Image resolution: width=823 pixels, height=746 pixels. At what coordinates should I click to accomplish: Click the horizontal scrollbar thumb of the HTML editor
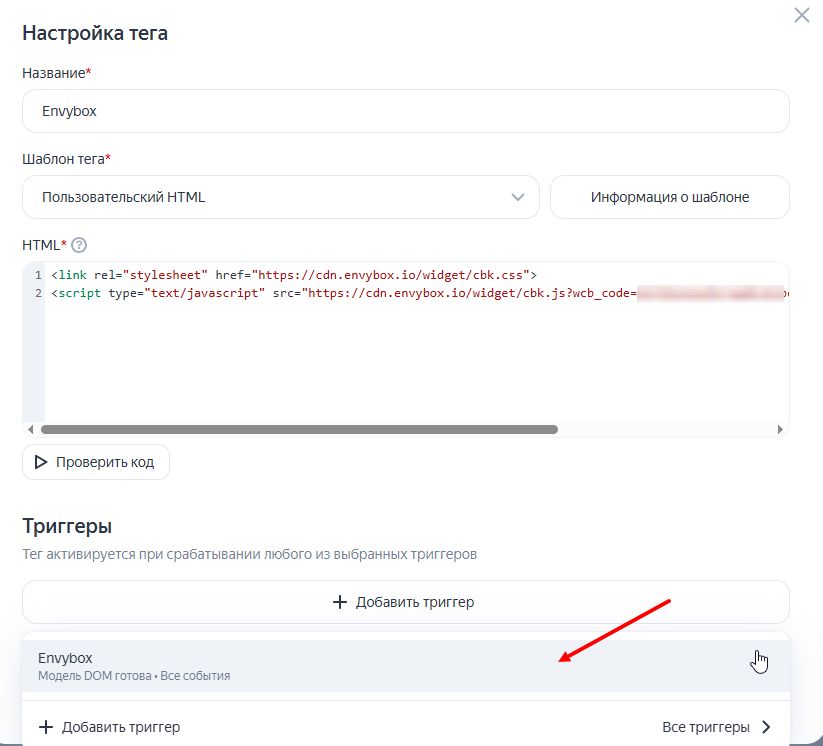point(299,429)
